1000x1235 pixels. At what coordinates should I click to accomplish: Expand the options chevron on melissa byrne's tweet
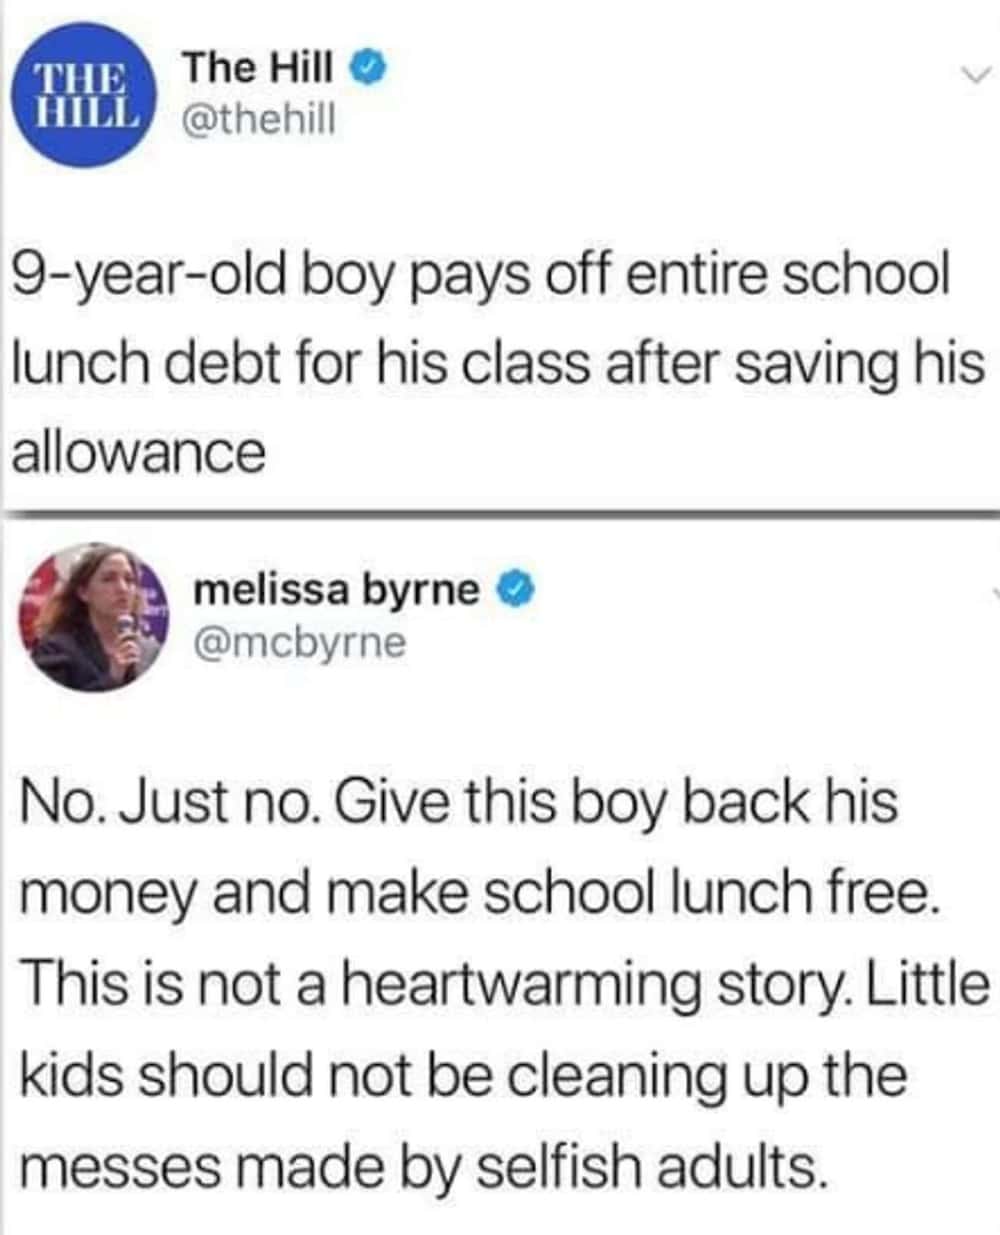point(995,596)
